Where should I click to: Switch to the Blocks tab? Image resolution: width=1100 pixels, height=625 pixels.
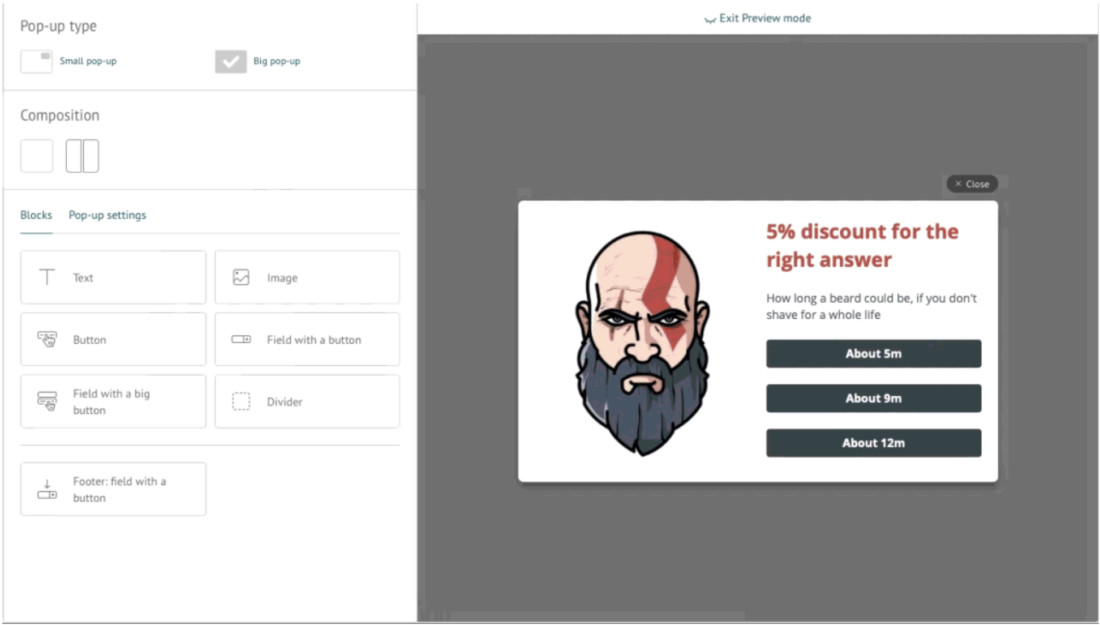(x=36, y=215)
